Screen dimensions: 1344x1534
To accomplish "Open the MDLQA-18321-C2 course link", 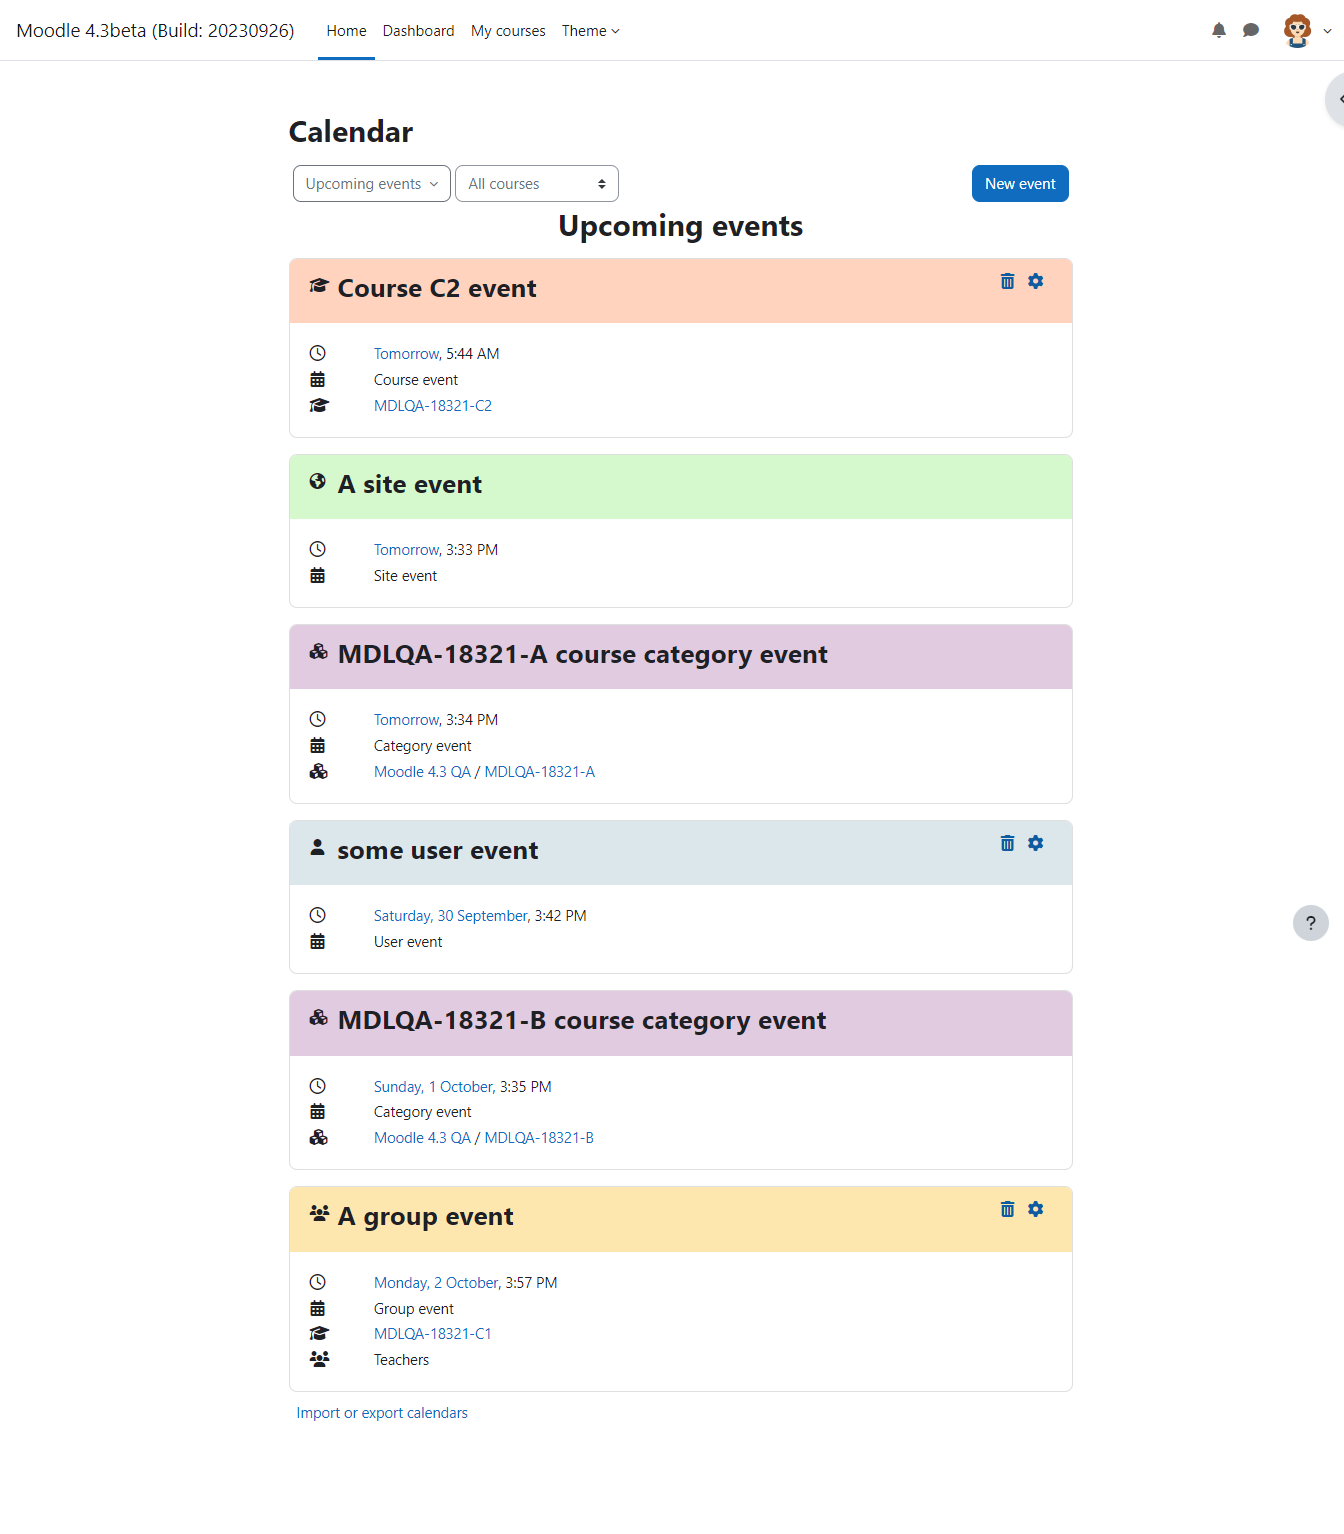I will (x=433, y=406).
